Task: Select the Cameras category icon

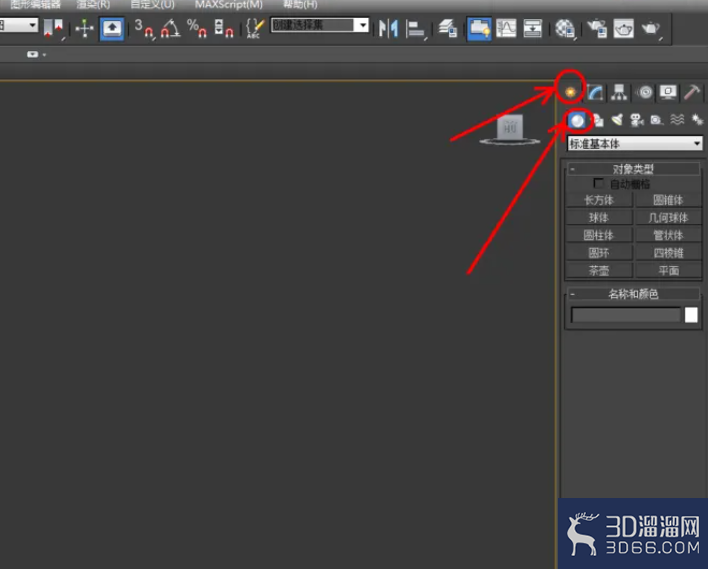Action: (637, 120)
